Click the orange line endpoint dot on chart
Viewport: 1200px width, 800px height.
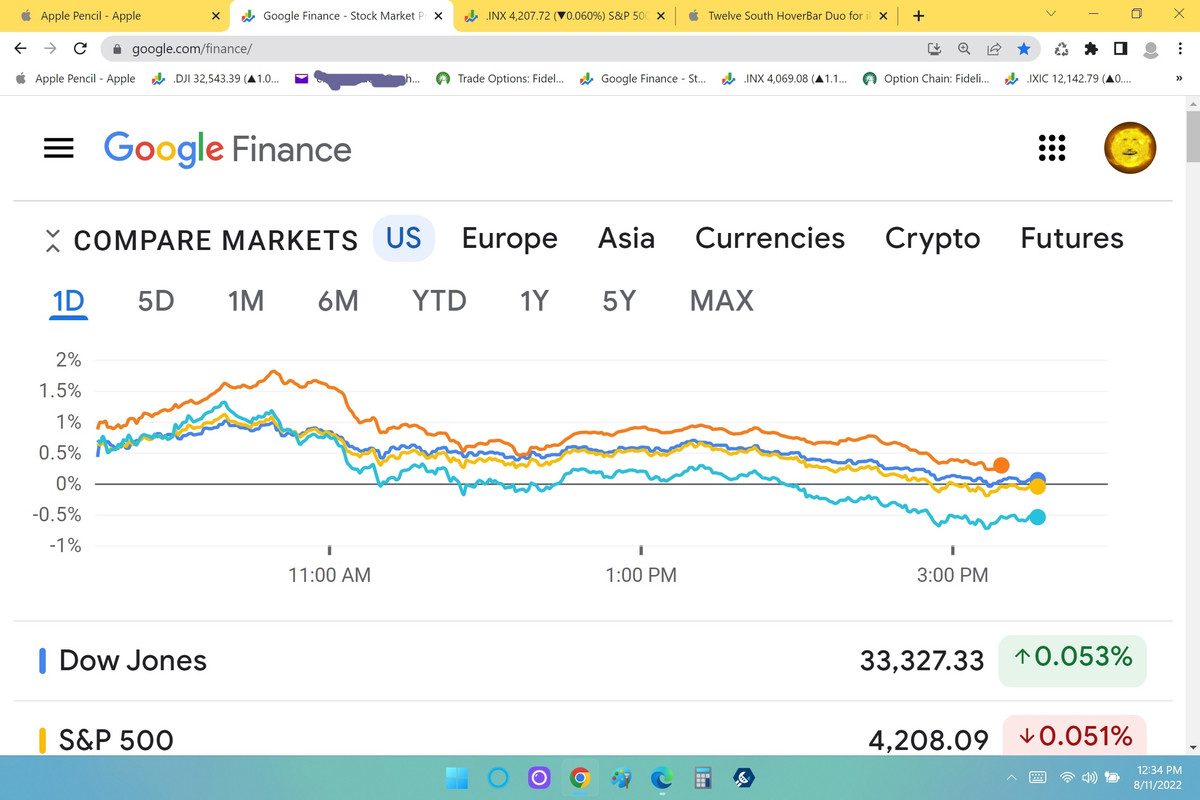(x=1001, y=465)
